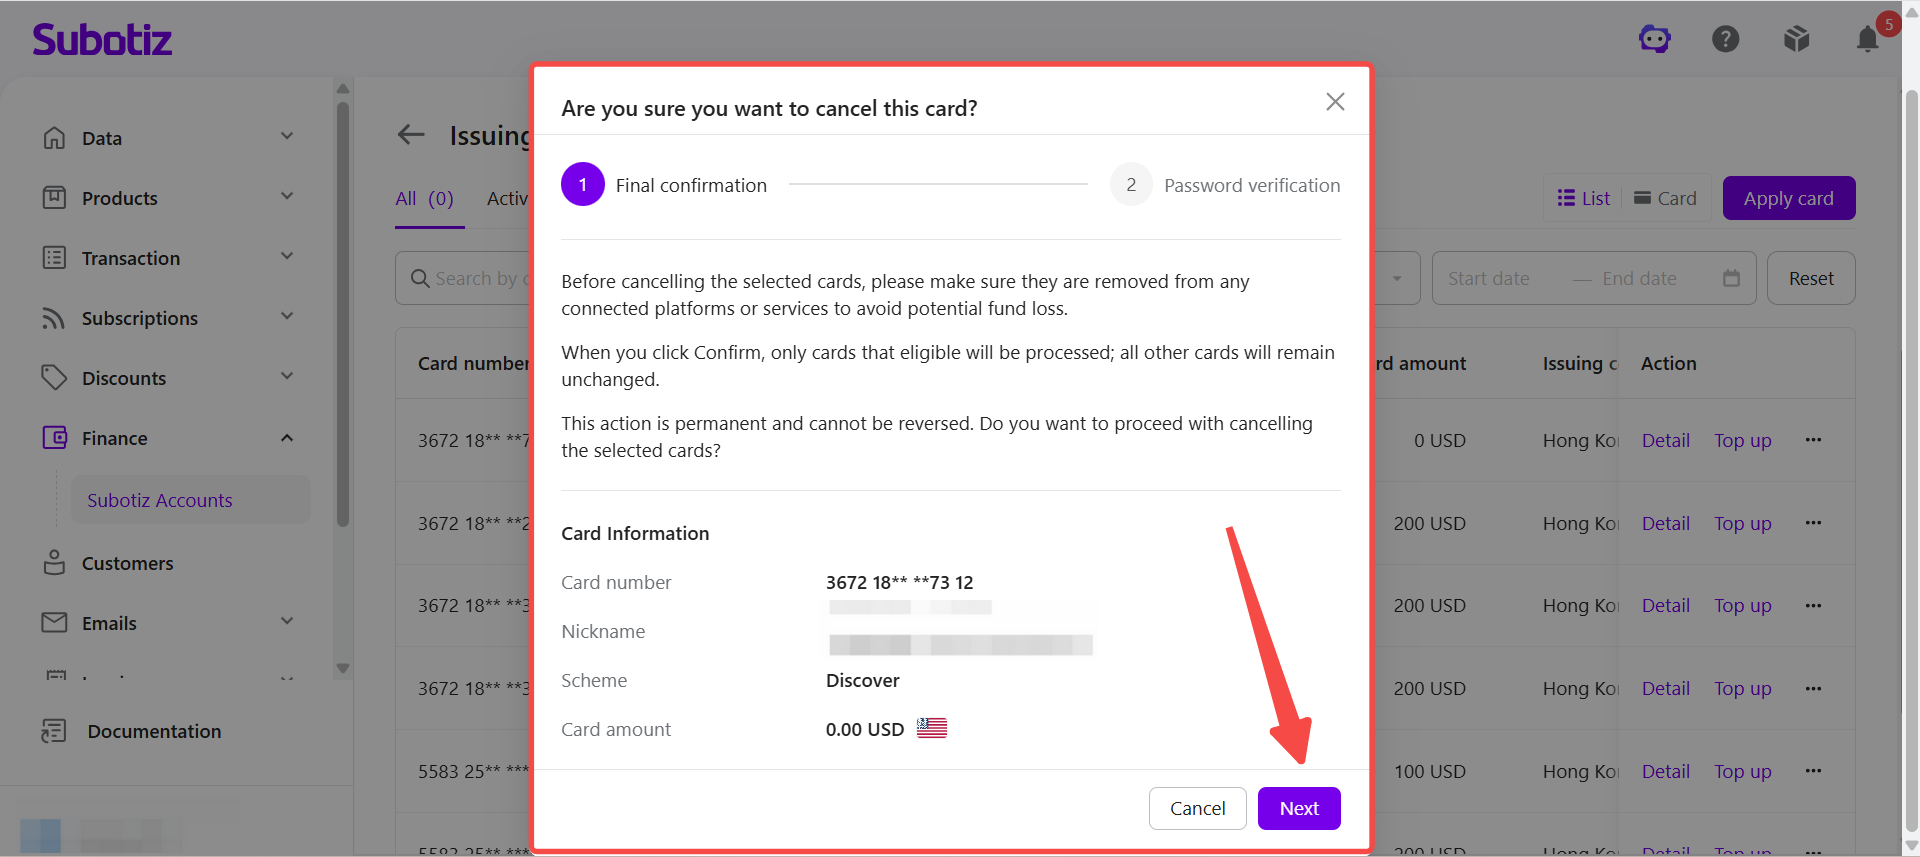
Task: Click the package box icon in header
Action: pyautogui.click(x=1796, y=39)
